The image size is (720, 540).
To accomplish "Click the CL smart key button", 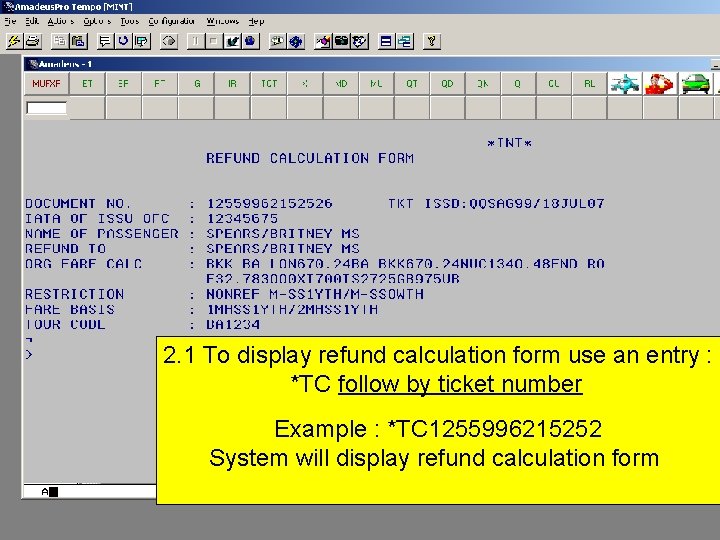I will pyautogui.click(x=553, y=84).
